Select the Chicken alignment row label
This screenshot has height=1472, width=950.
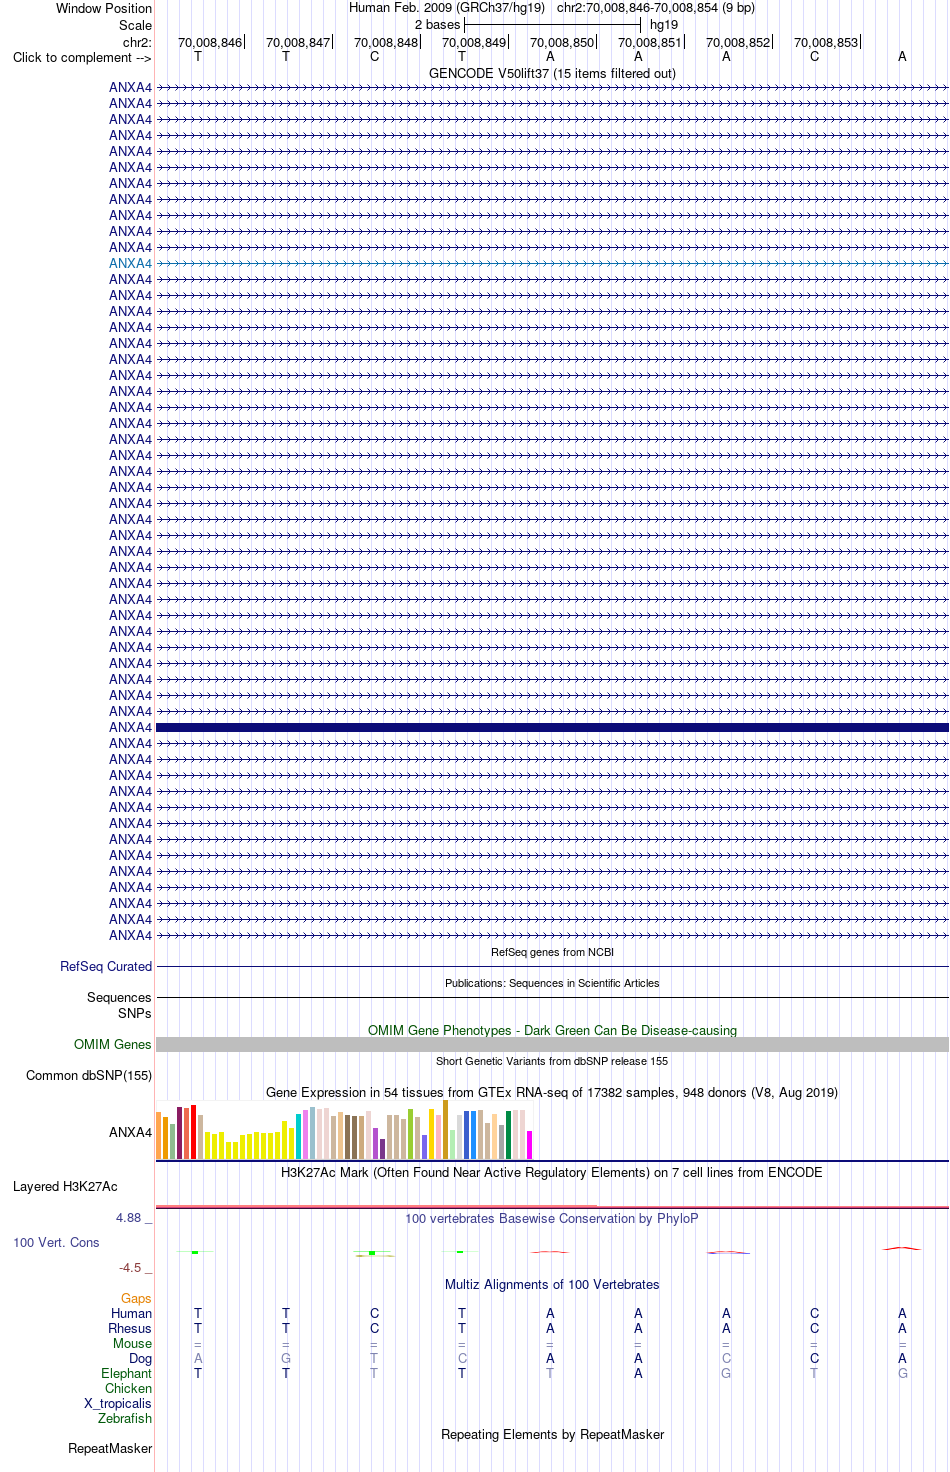(x=128, y=1388)
